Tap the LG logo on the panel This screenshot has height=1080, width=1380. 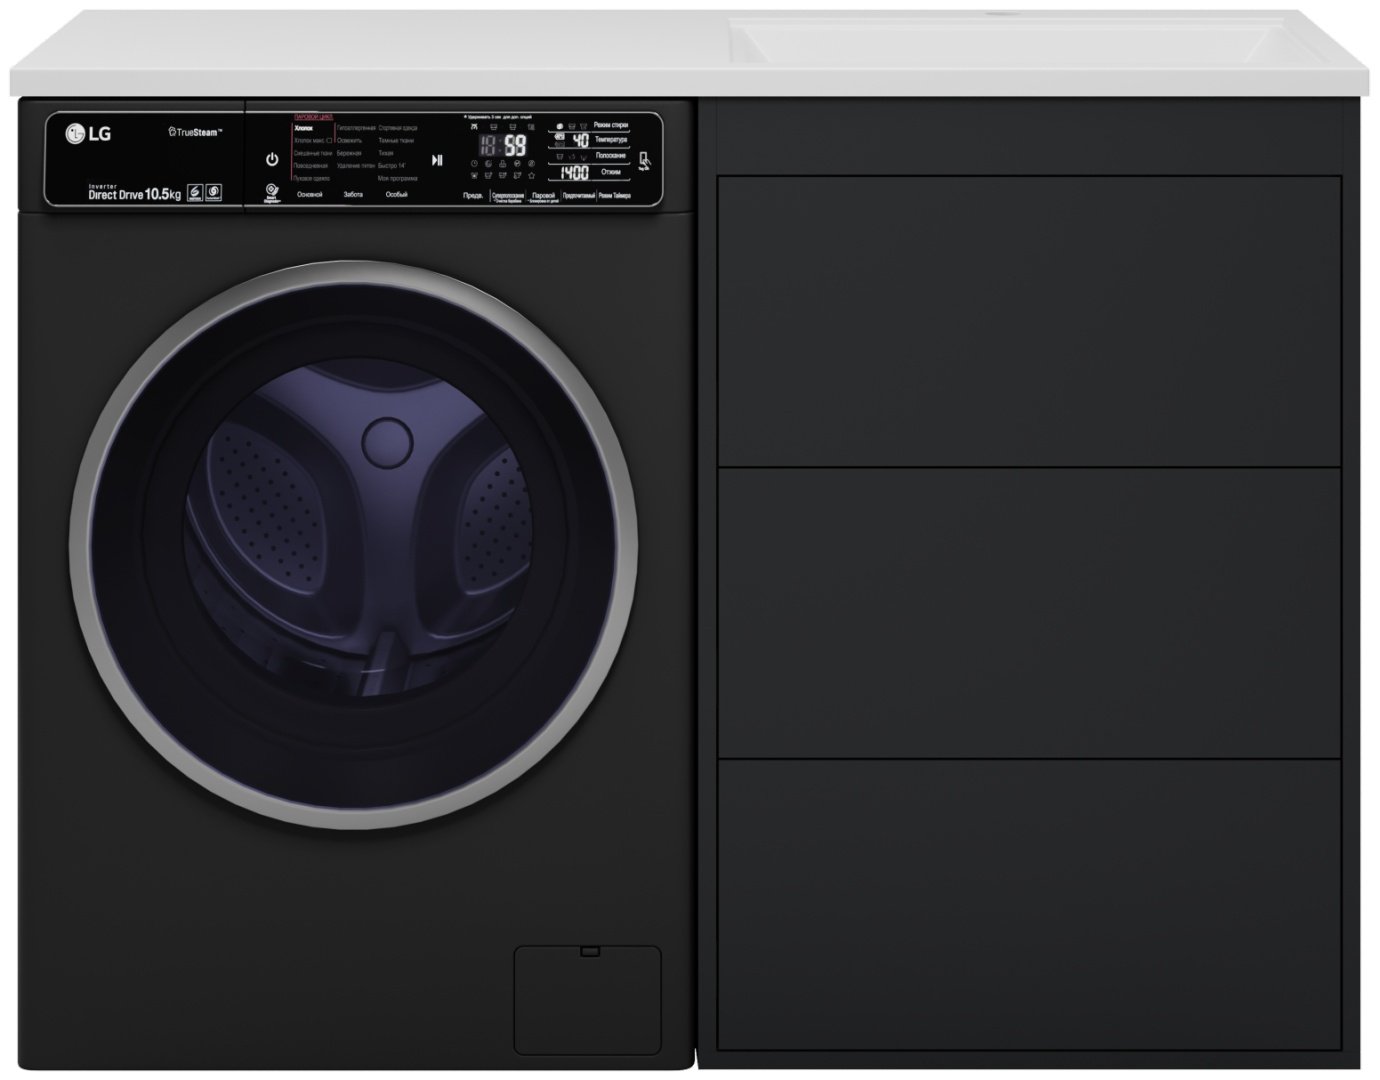[x=89, y=133]
